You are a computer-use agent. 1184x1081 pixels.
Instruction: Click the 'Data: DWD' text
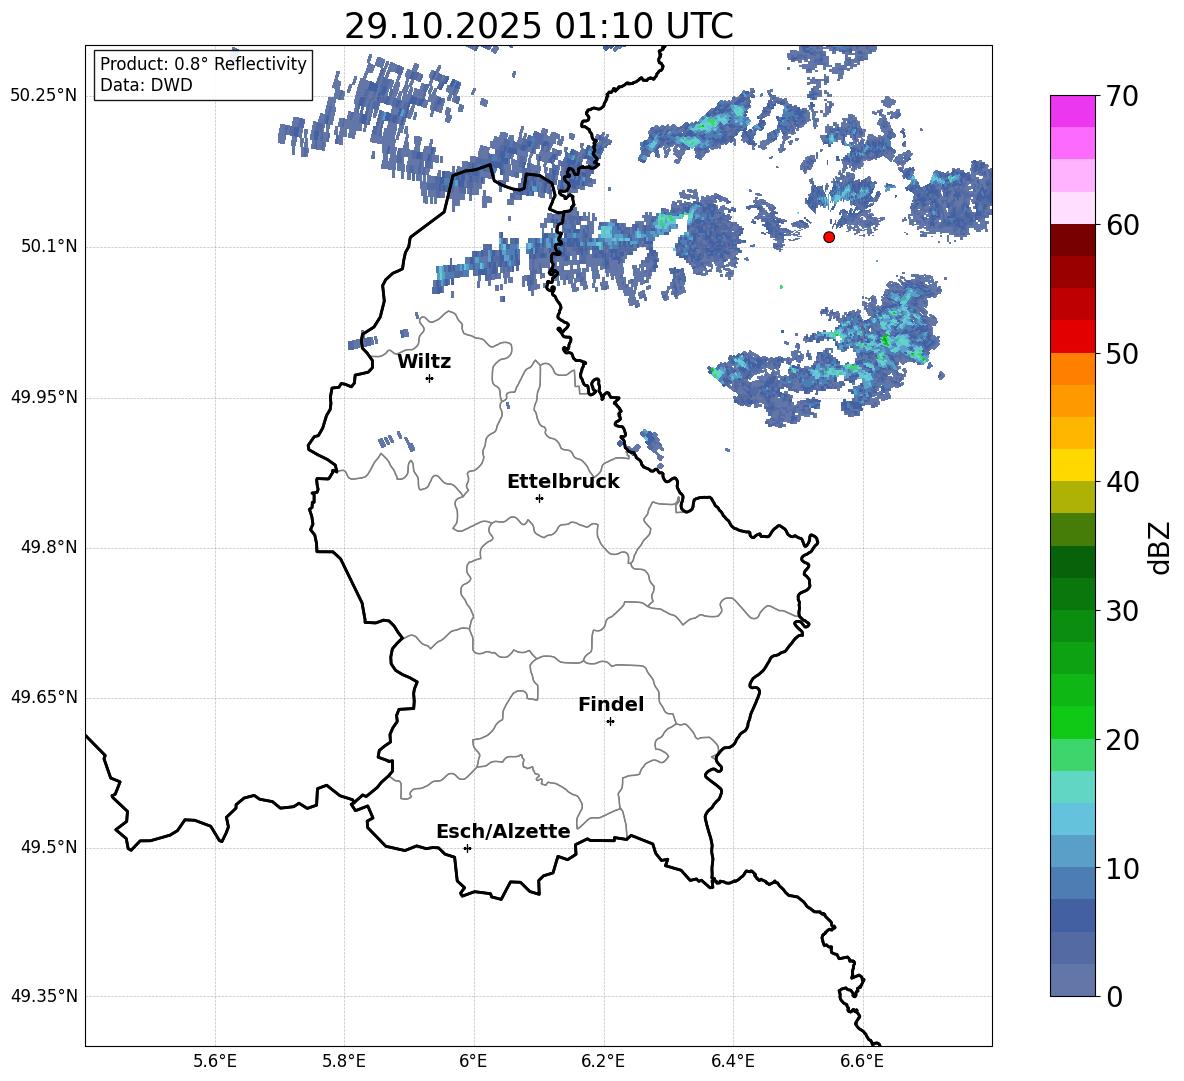146,85
